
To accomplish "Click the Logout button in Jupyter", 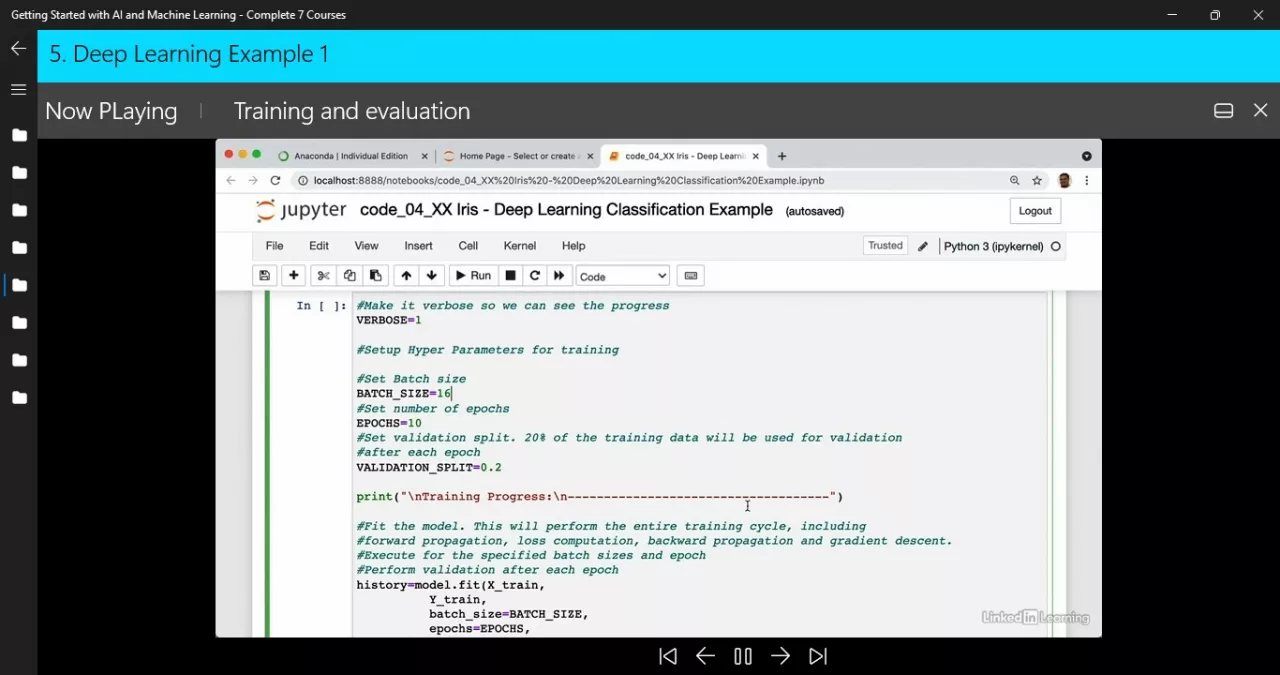I will 1035,211.
